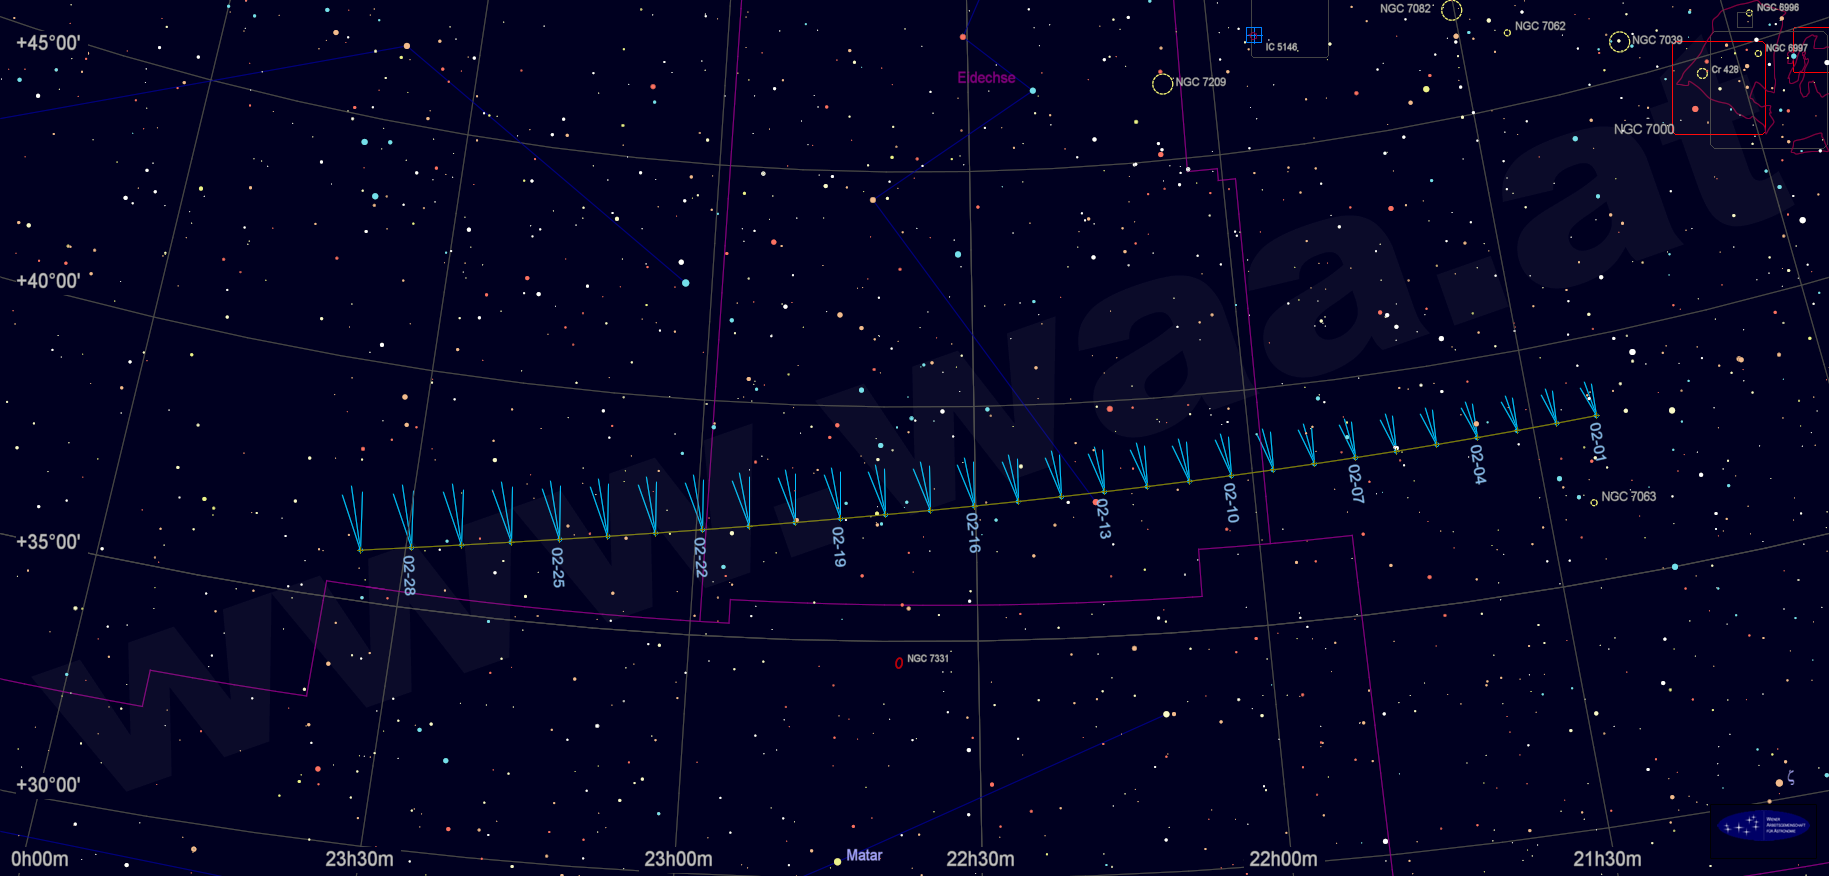Click the right ascension label 22h00m

(x=1283, y=859)
